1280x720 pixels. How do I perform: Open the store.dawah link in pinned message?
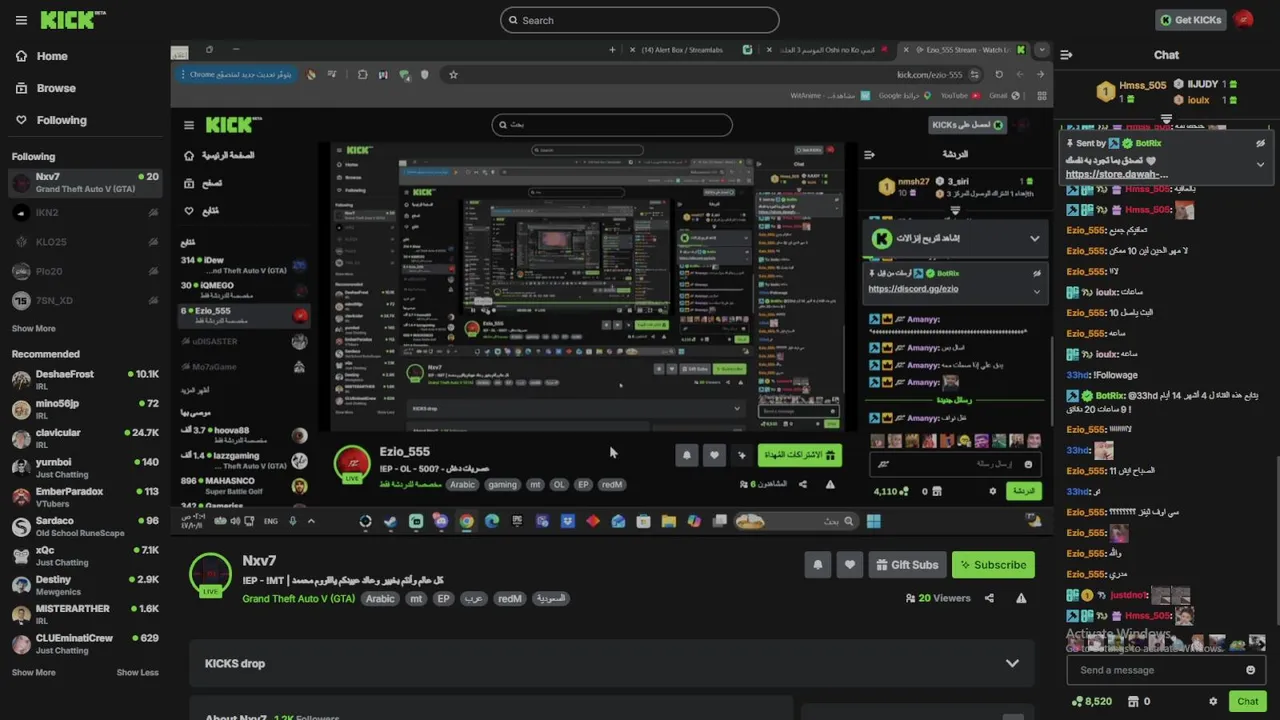pyautogui.click(x=1116, y=174)
